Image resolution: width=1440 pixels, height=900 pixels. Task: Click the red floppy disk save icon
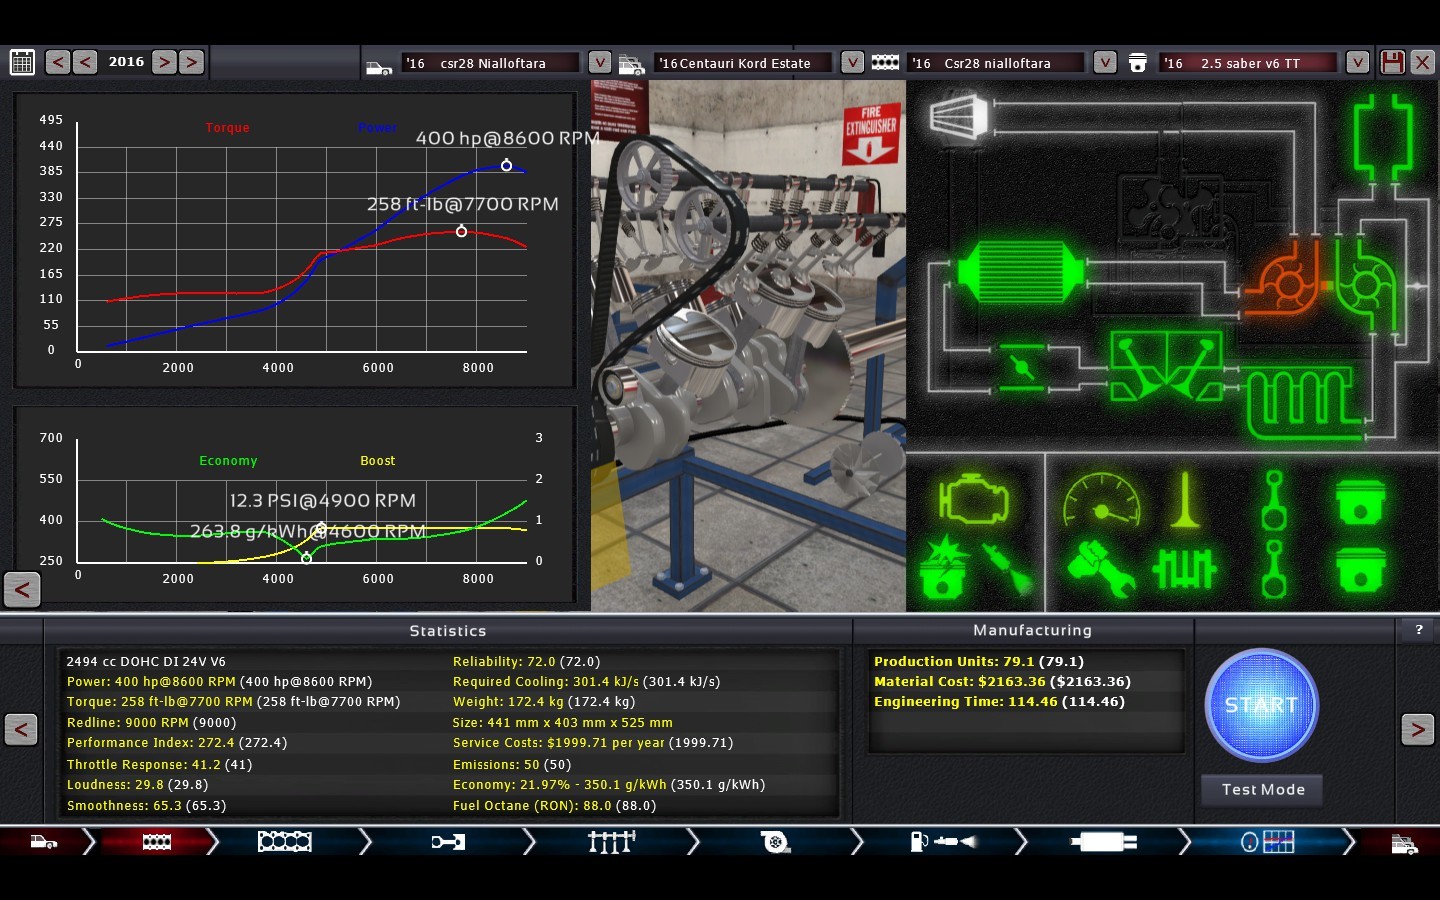1392,62
